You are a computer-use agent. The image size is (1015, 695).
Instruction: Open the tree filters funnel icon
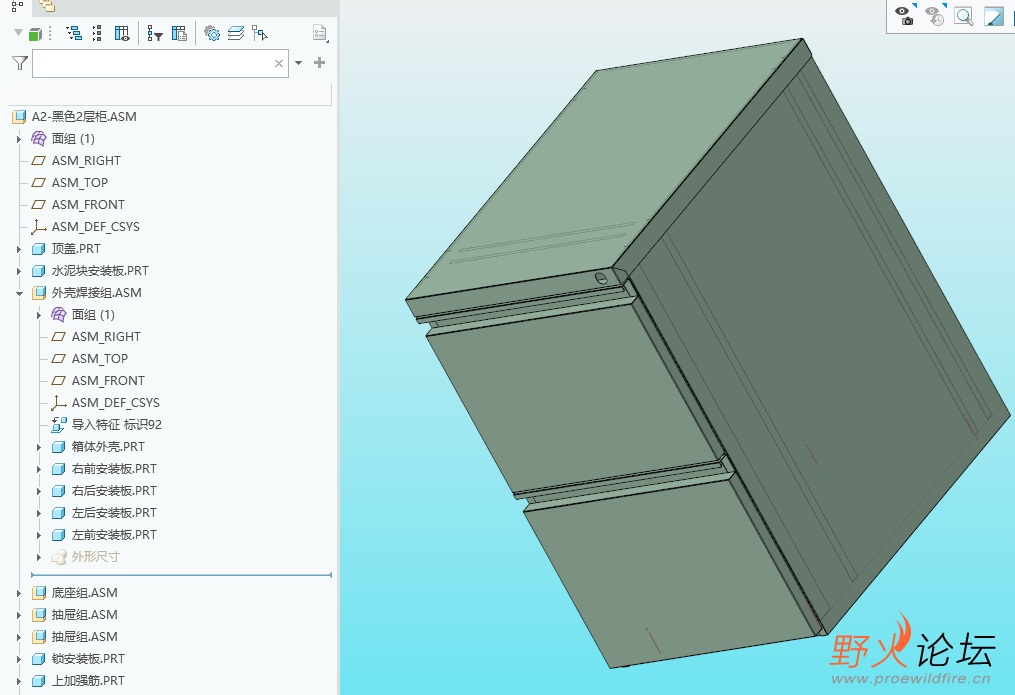155,33
